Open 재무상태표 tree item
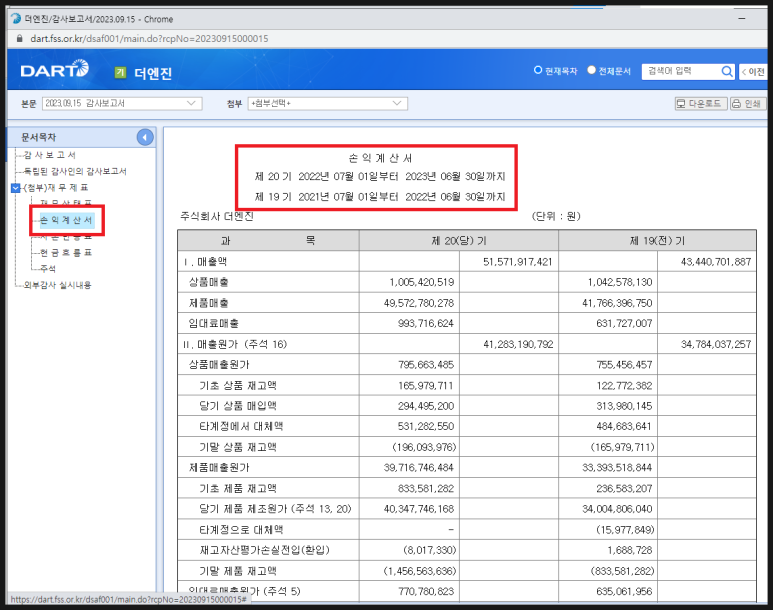 pyautogui.click(x=66, y=203)
